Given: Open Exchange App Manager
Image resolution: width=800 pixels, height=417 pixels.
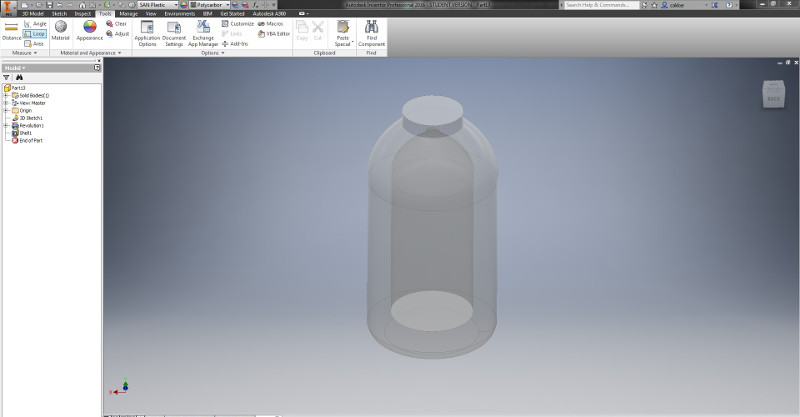Looking at the screenshot, I should [203, 34].
